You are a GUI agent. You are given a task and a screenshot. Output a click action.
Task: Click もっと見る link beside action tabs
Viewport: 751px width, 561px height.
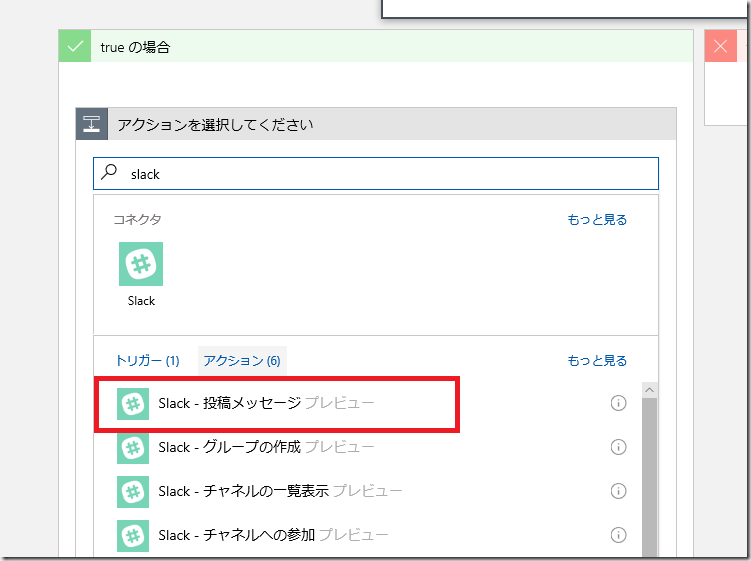pos(597,360)
